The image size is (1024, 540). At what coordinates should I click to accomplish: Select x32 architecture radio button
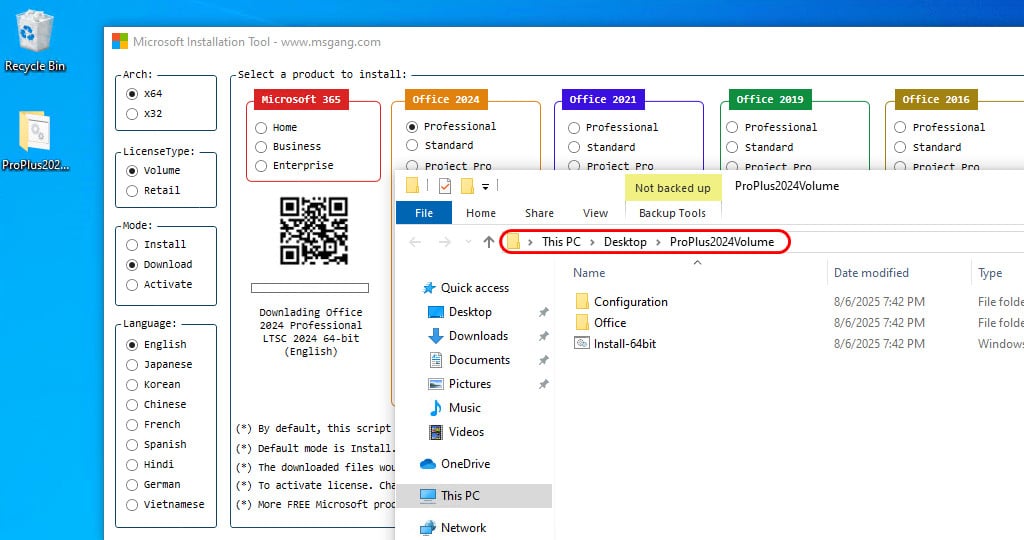tap(132, 114)
